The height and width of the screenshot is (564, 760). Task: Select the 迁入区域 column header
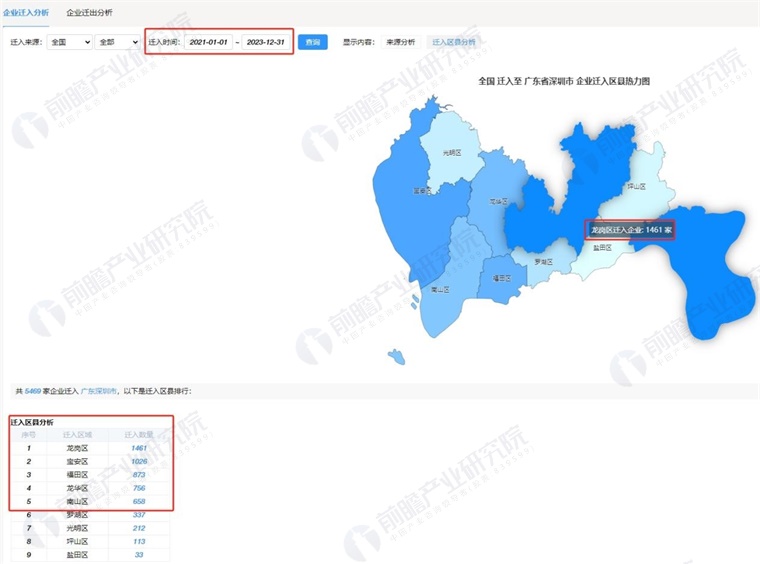coord(77,435)
